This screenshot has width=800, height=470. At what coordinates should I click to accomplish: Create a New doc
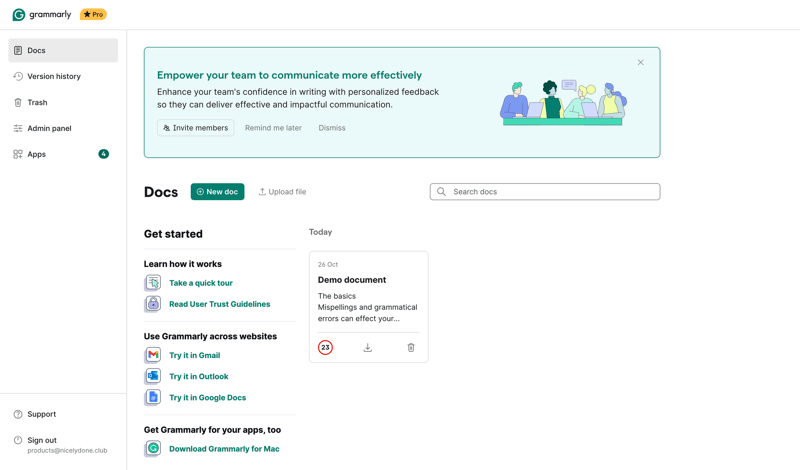click(x=217, y=192)
